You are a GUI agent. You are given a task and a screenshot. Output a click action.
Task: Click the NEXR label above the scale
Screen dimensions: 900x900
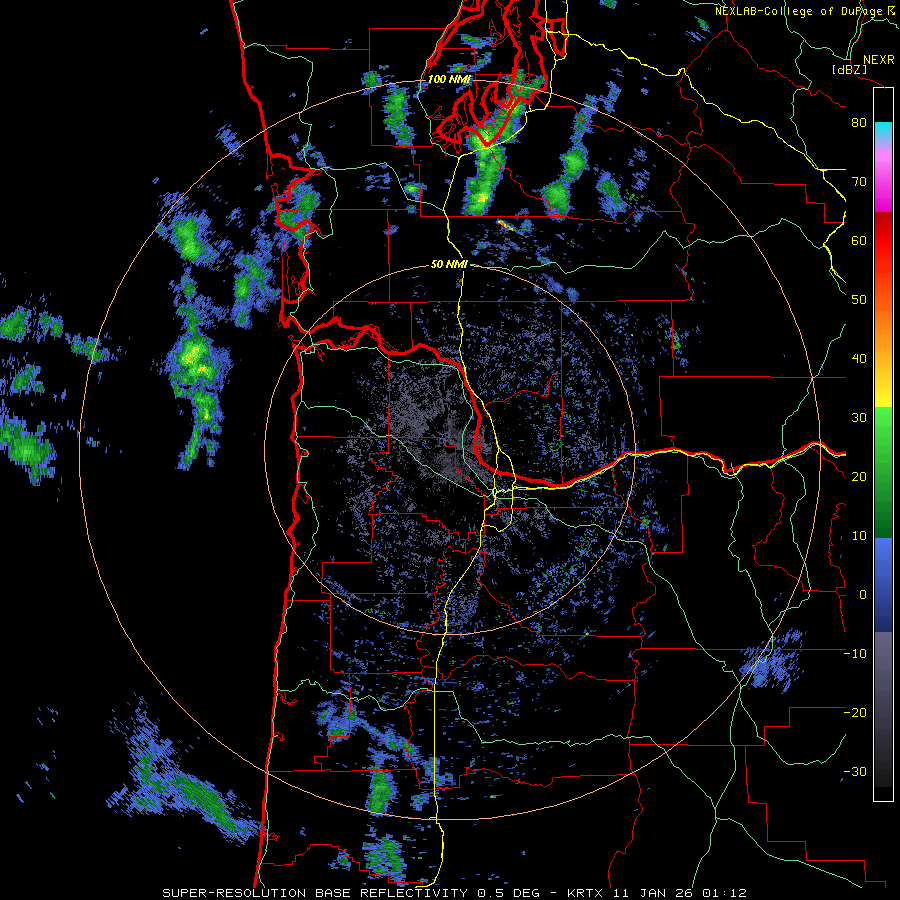[x=878, y=60]
